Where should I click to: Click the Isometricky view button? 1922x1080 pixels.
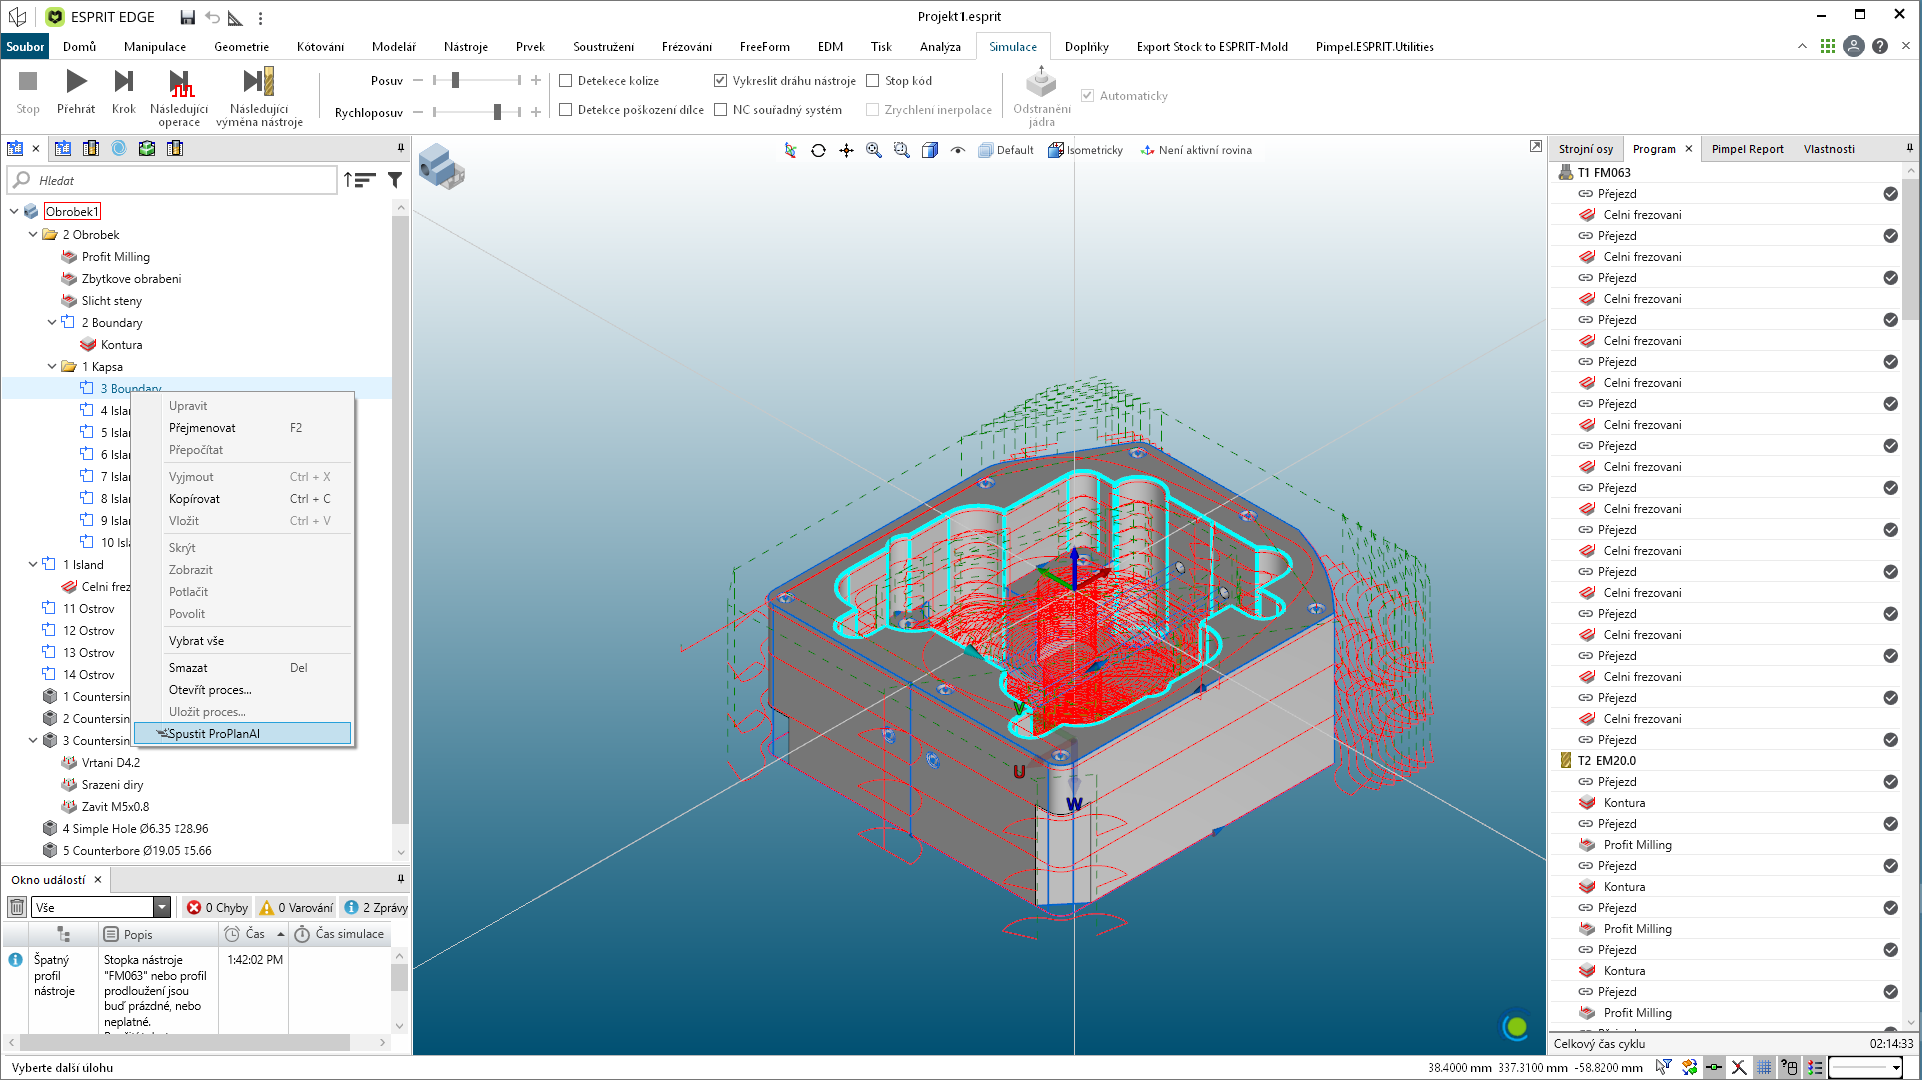1086,150
